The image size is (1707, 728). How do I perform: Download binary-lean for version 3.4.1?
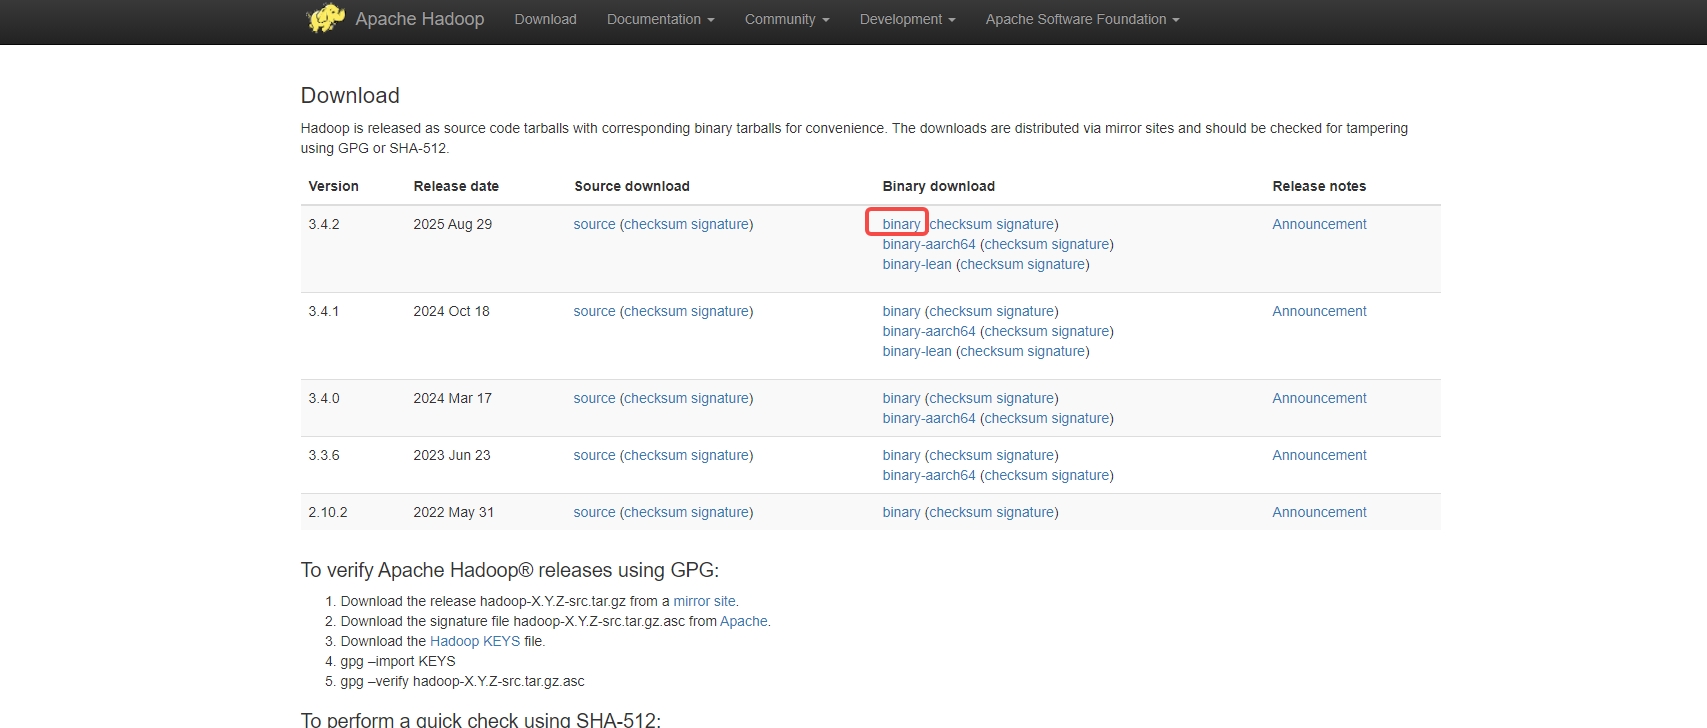coord(917,351)
